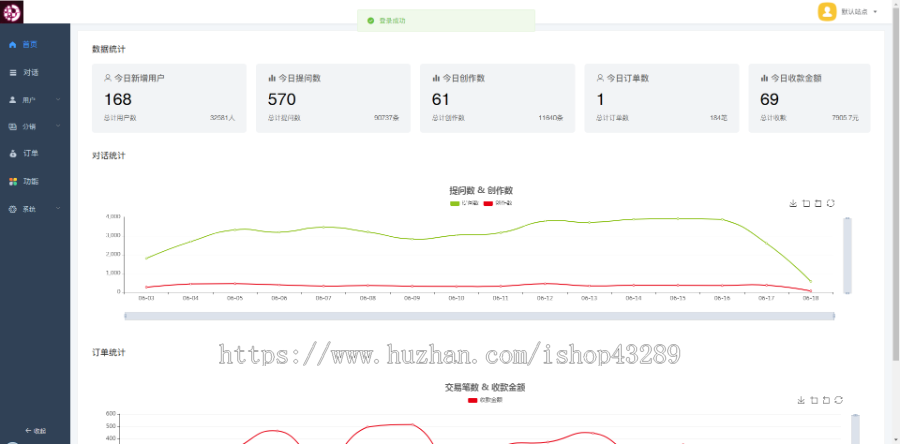Reset area zoom on 提问数 & 创作数 chart
The height and width of the screenshot is (444, 900).
(x=818, y=203)
